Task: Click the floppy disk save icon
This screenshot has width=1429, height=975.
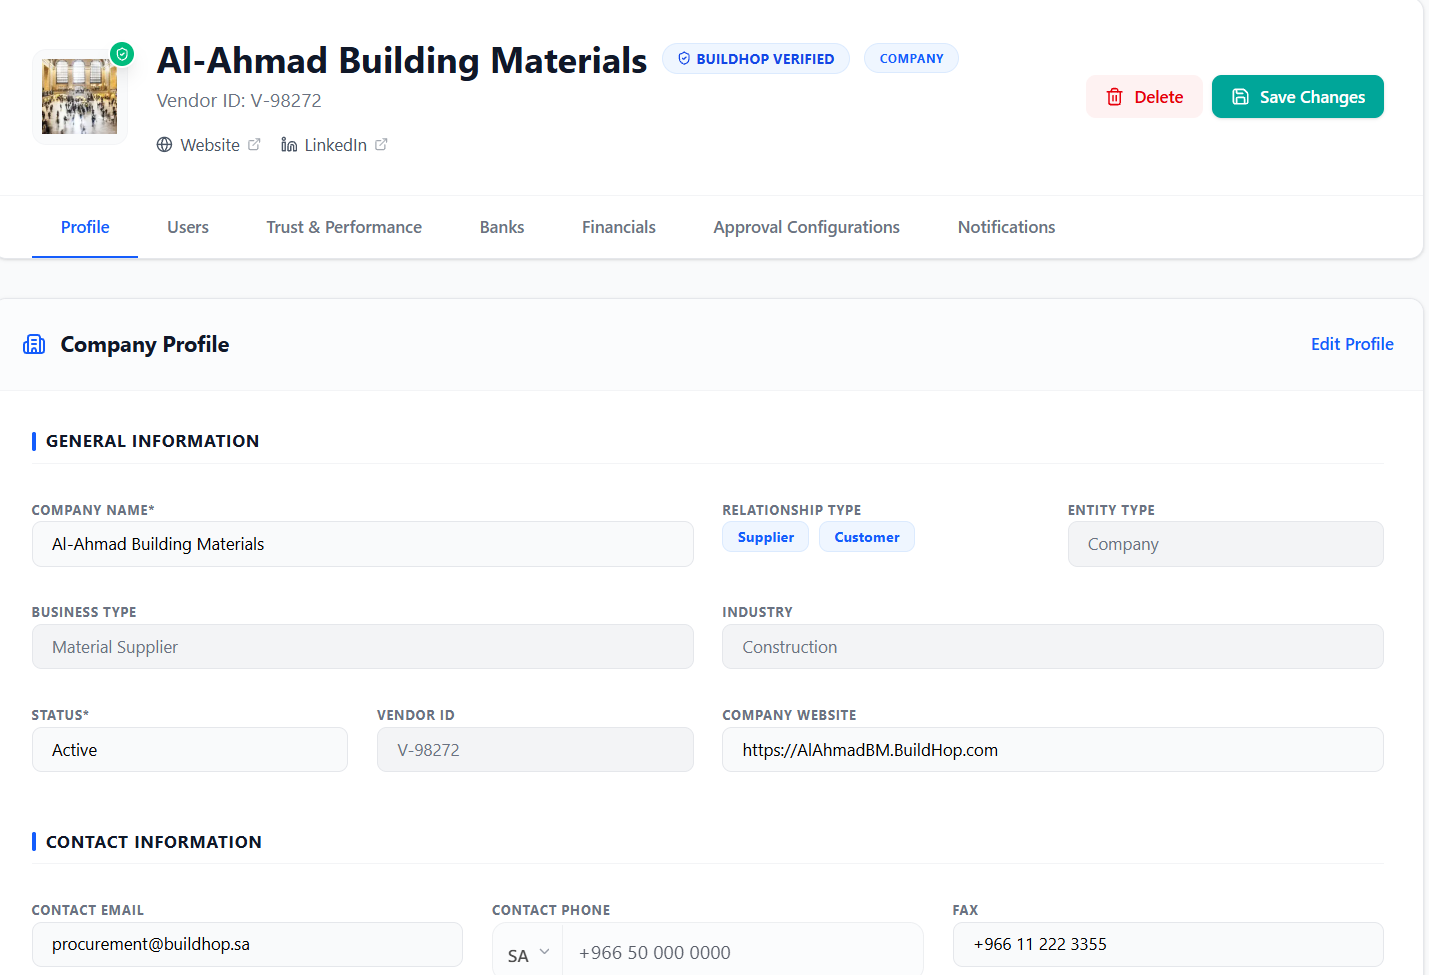Action: [x=1240, y=97]
